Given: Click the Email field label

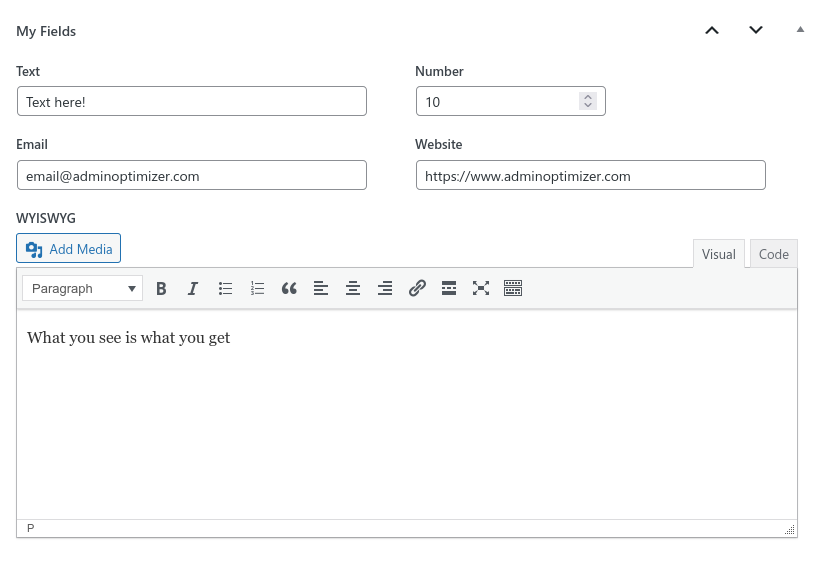Looking at the screenshot, I should tap(32, 145).
